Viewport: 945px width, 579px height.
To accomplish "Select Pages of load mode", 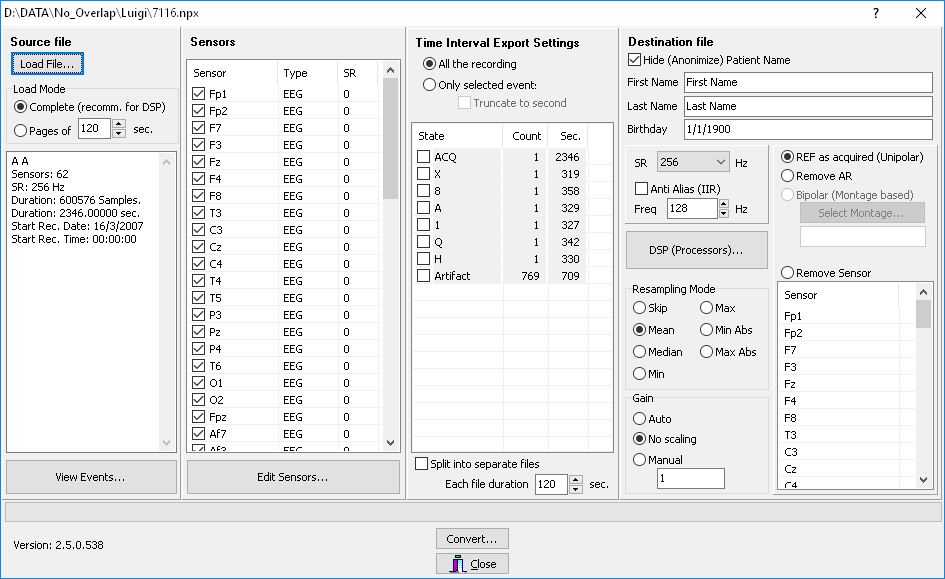I will [21, 130].
